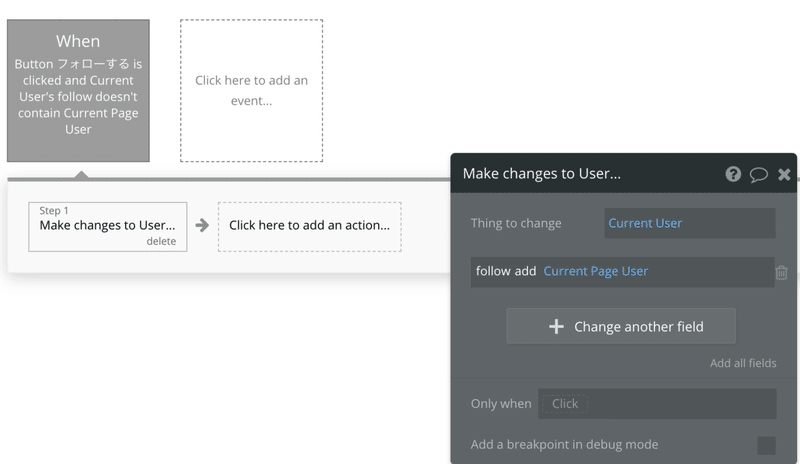Click the 'follow add' field label
The image size is (800, 464).
pyautogui.click(x=506, y=271)
